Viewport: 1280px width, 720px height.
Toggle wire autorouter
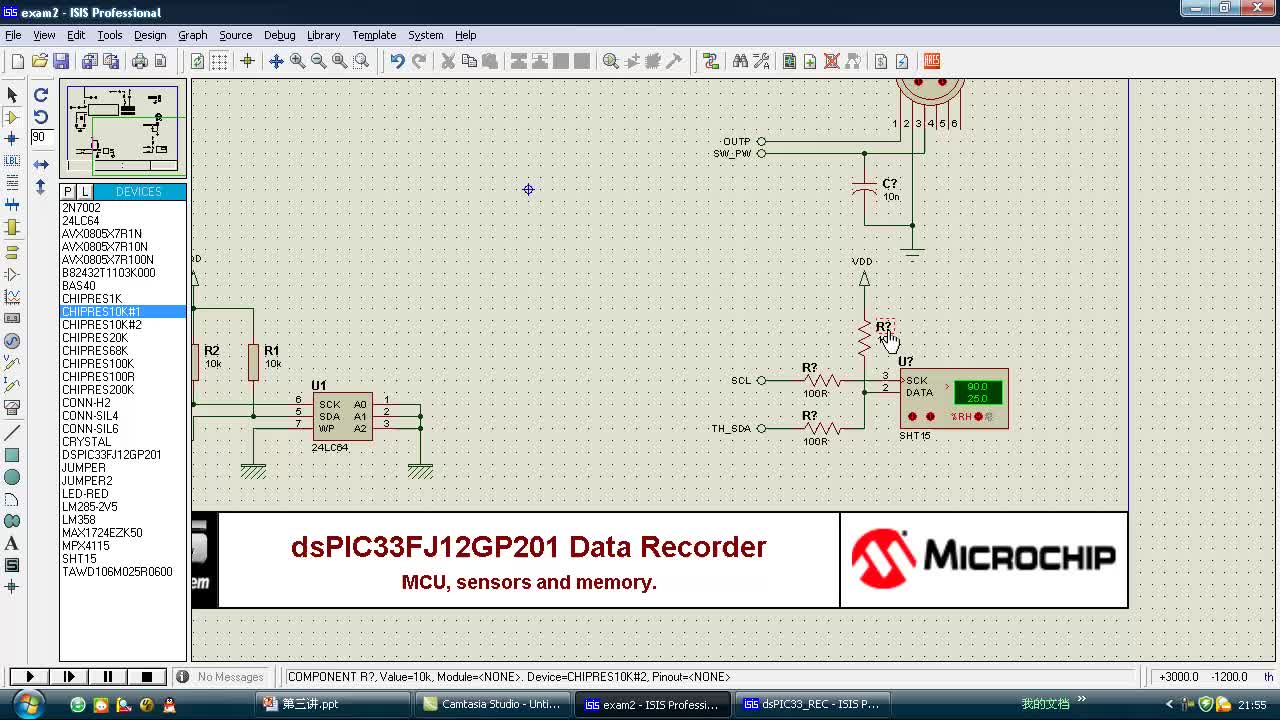pyautogui.click(x=711, y=61)
